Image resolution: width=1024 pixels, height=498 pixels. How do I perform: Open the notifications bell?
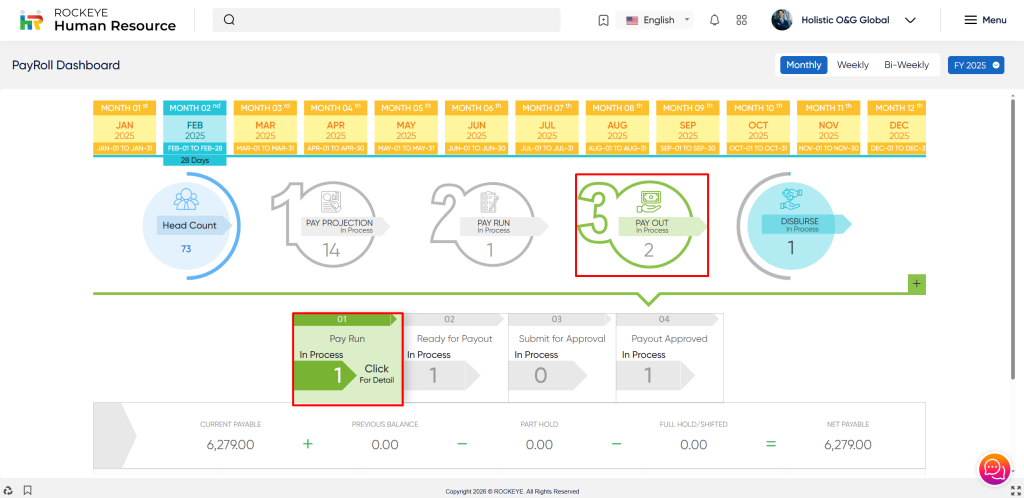(714, 20)
